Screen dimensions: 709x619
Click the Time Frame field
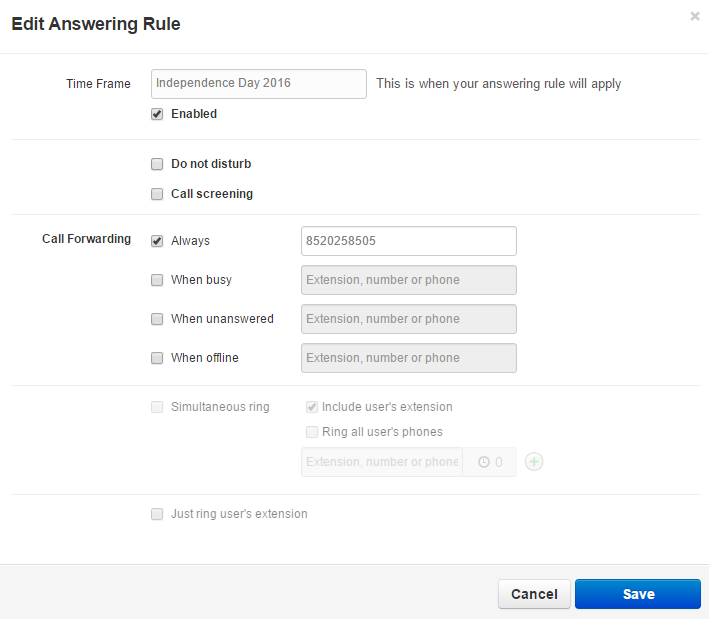click(259, 83)
